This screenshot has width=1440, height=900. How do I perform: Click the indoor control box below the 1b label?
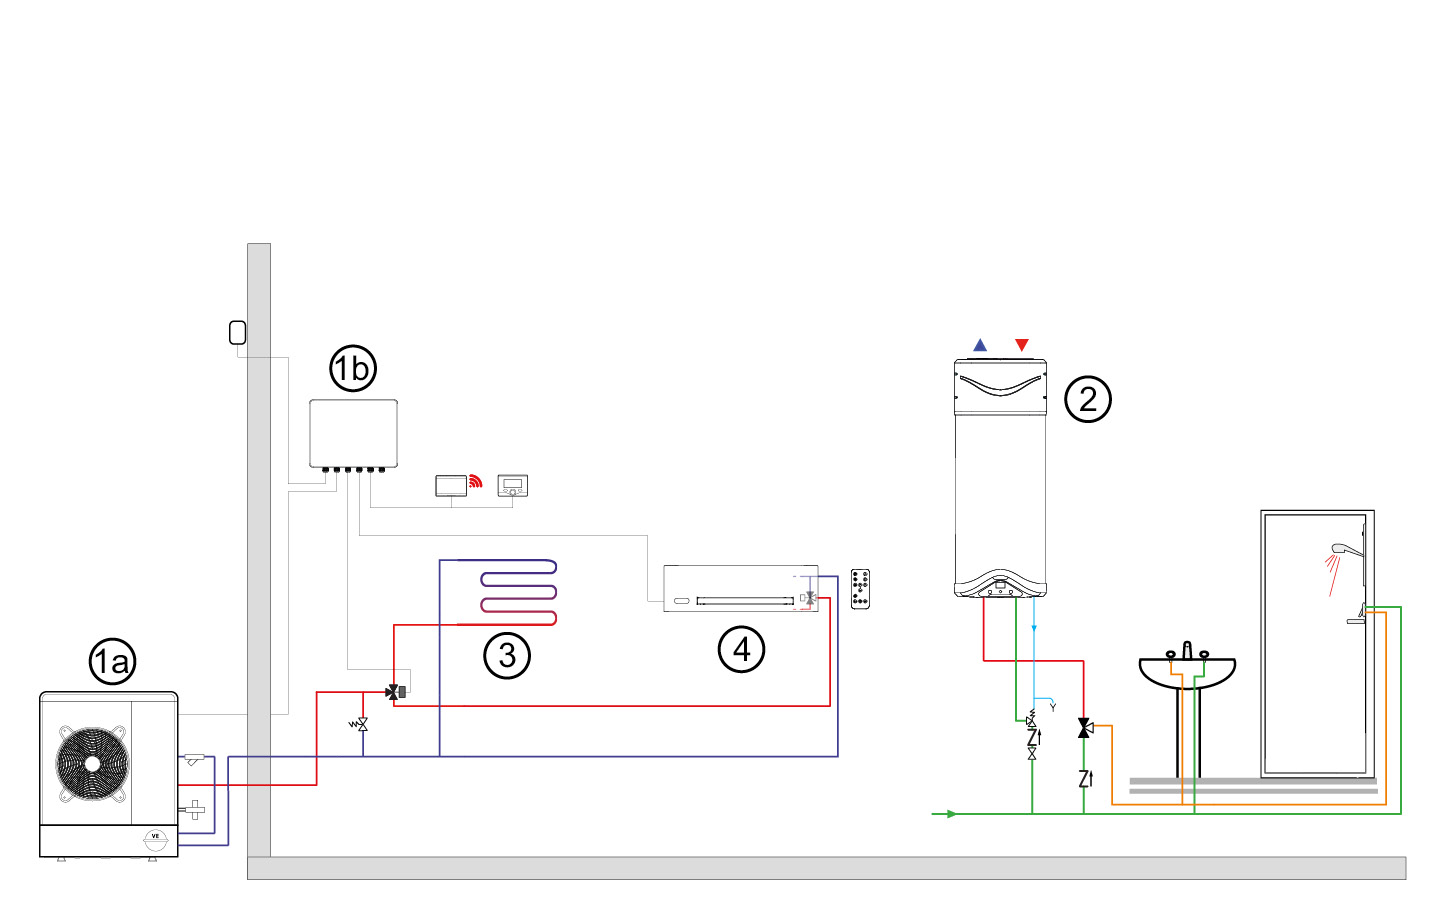(x=353, y=435)
